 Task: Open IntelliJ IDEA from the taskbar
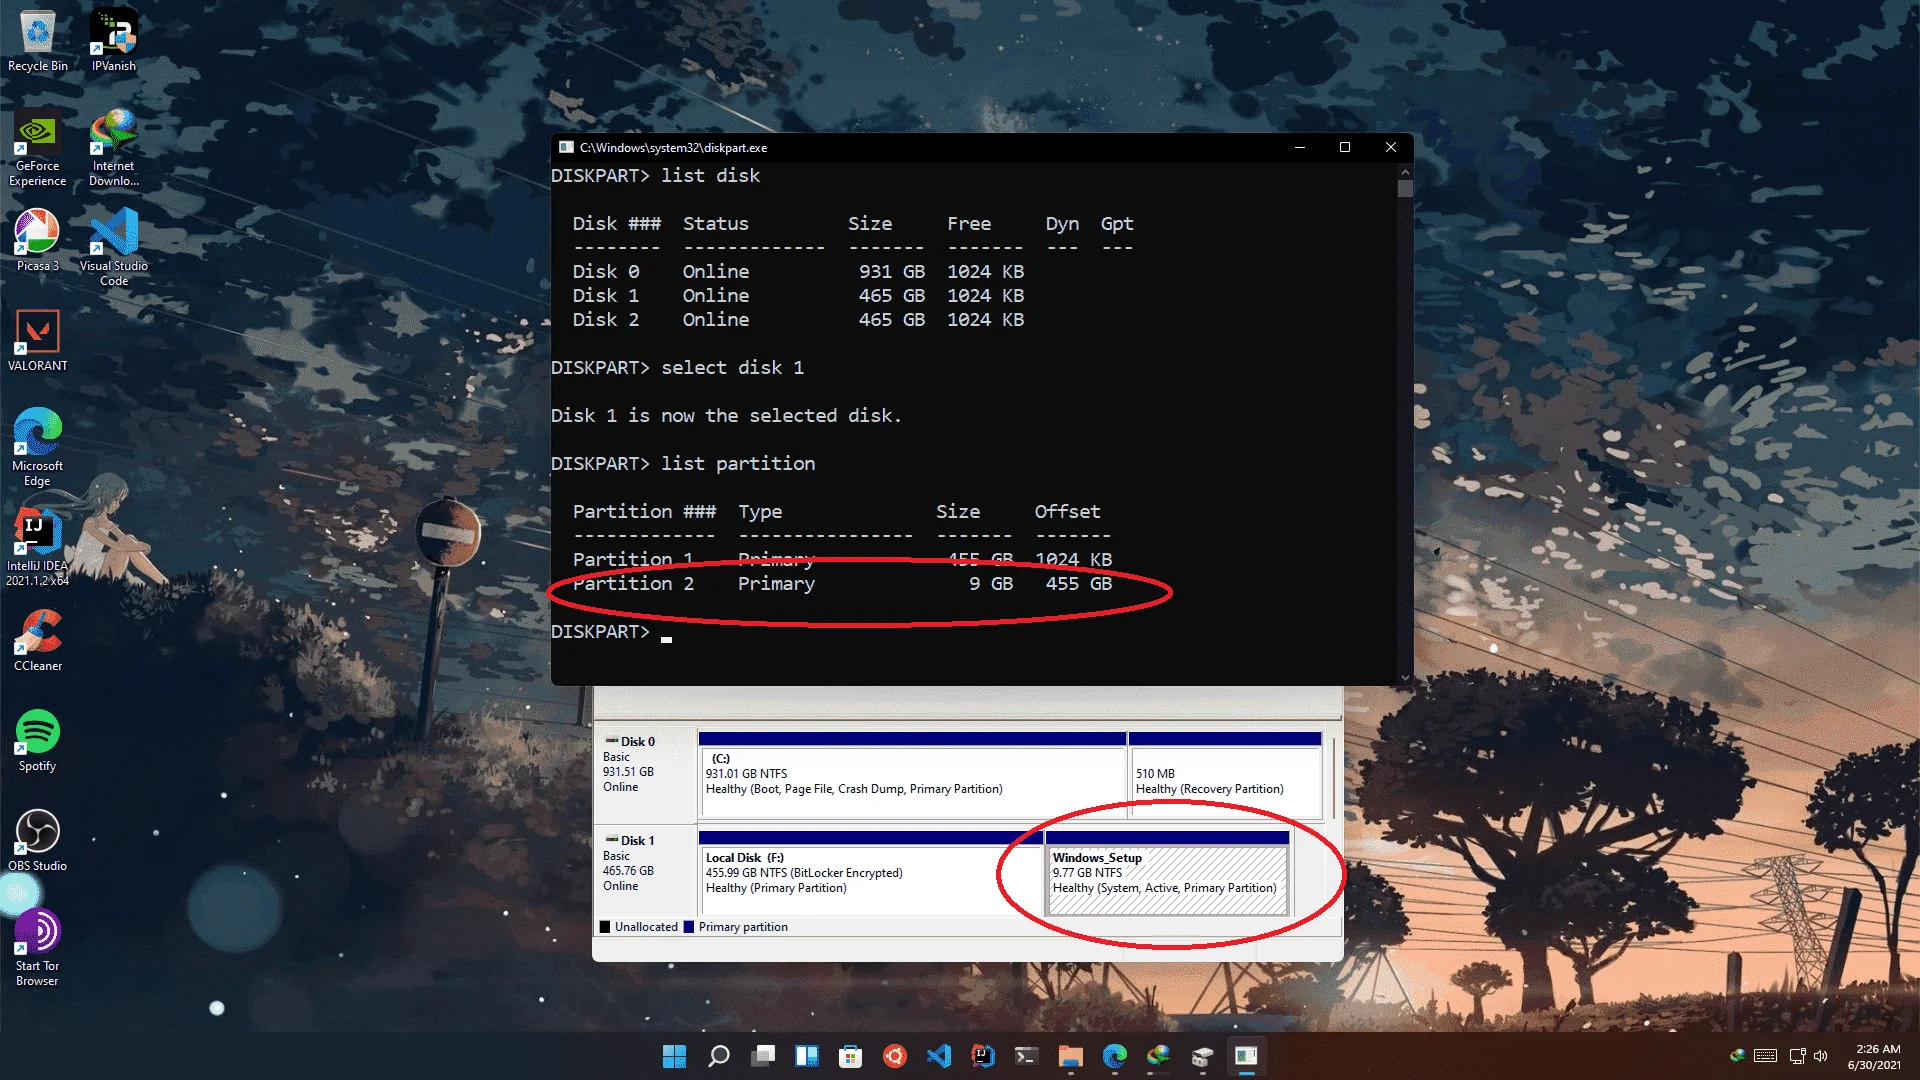pos(983,1056)
